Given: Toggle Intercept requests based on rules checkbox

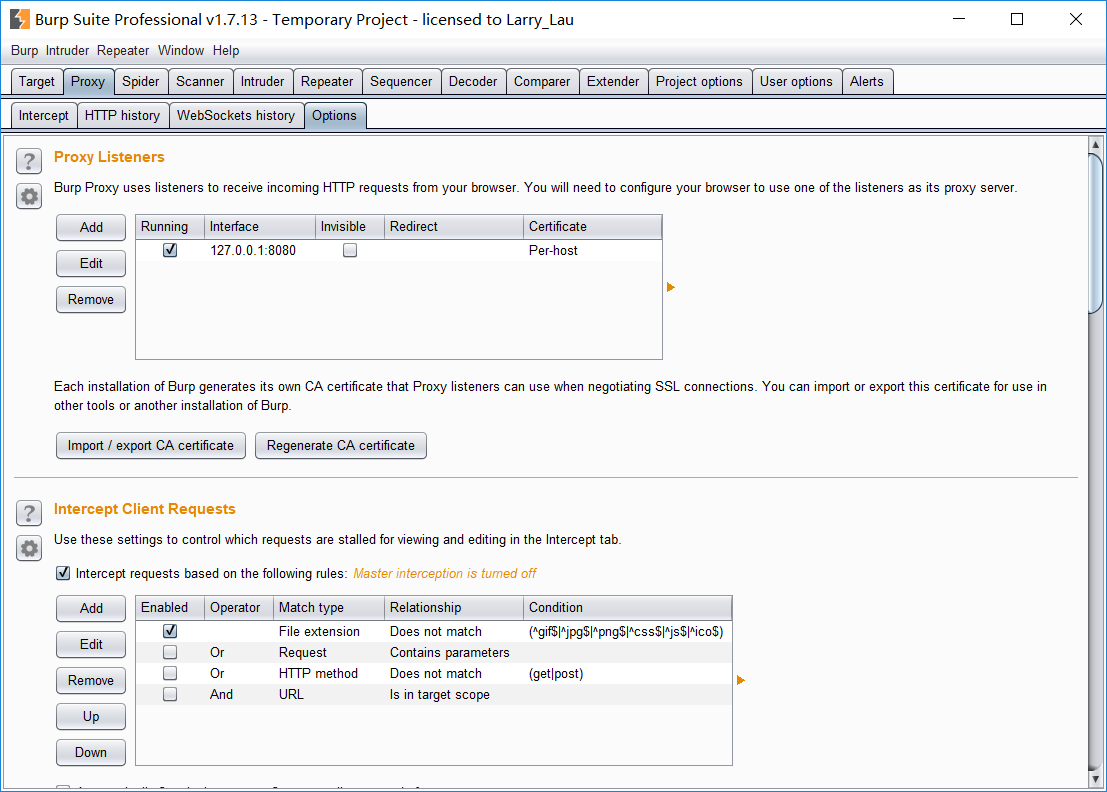Looking at the screenshot, I should pos(63,573).
